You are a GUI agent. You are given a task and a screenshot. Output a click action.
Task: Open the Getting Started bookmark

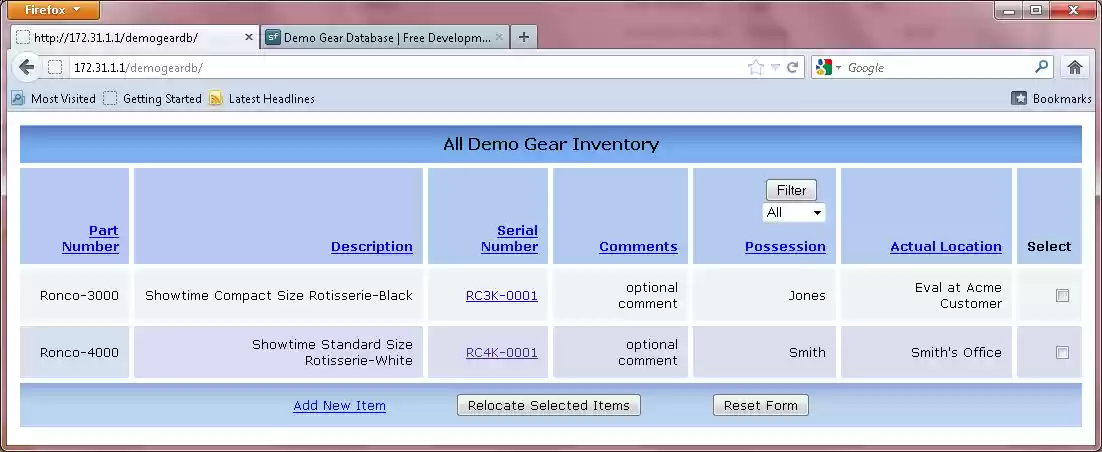pyautogui.click(x=153, y=98)
